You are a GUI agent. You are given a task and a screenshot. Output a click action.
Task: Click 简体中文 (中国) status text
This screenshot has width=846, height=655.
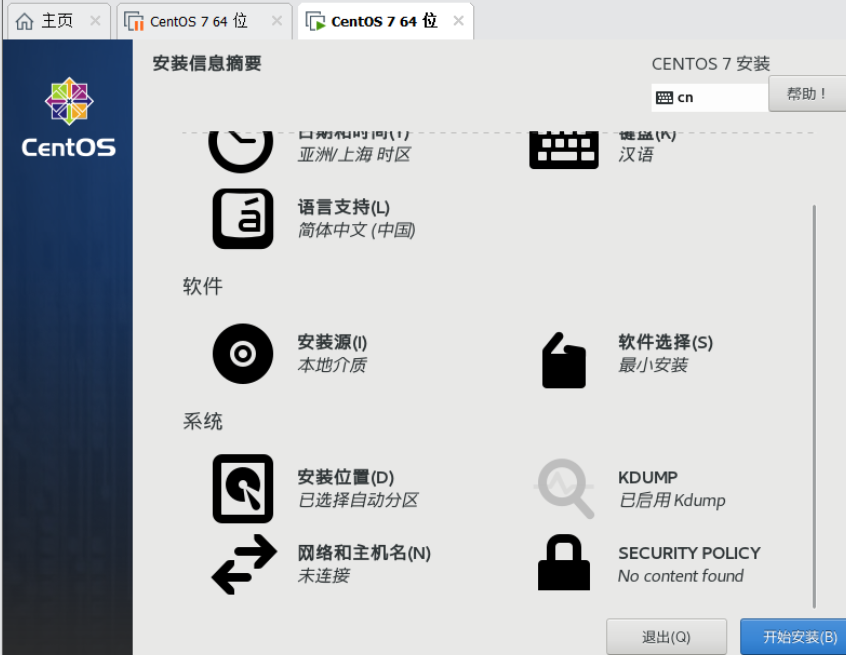pyautogui.click(x=357, y=230)
